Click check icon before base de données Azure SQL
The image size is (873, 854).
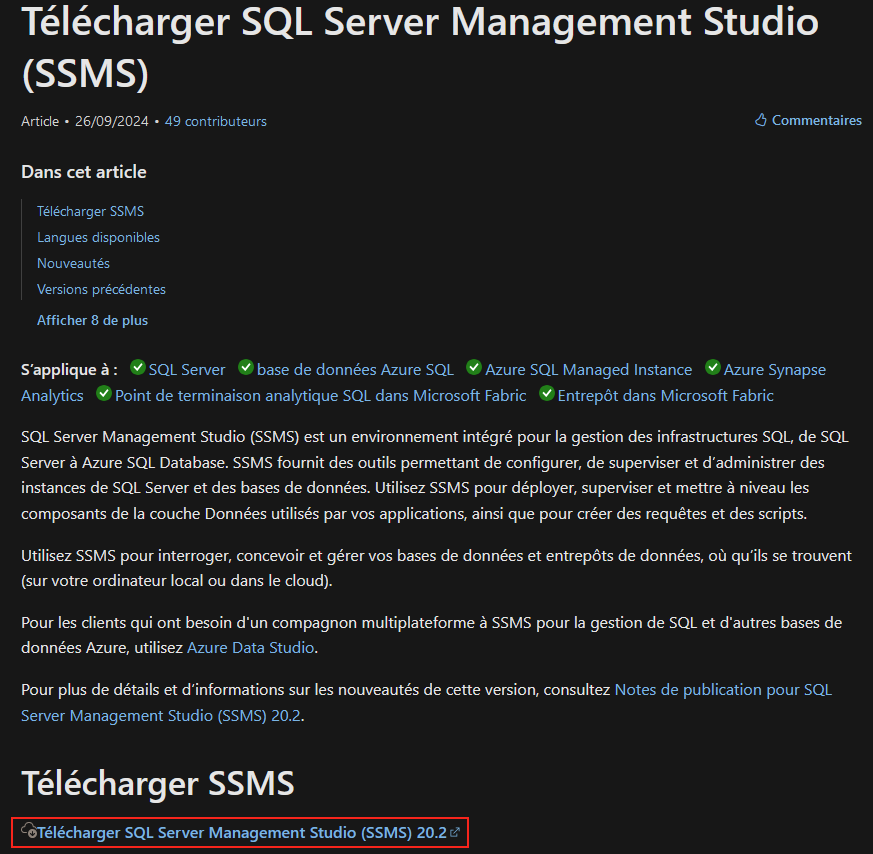coord(246,367)
